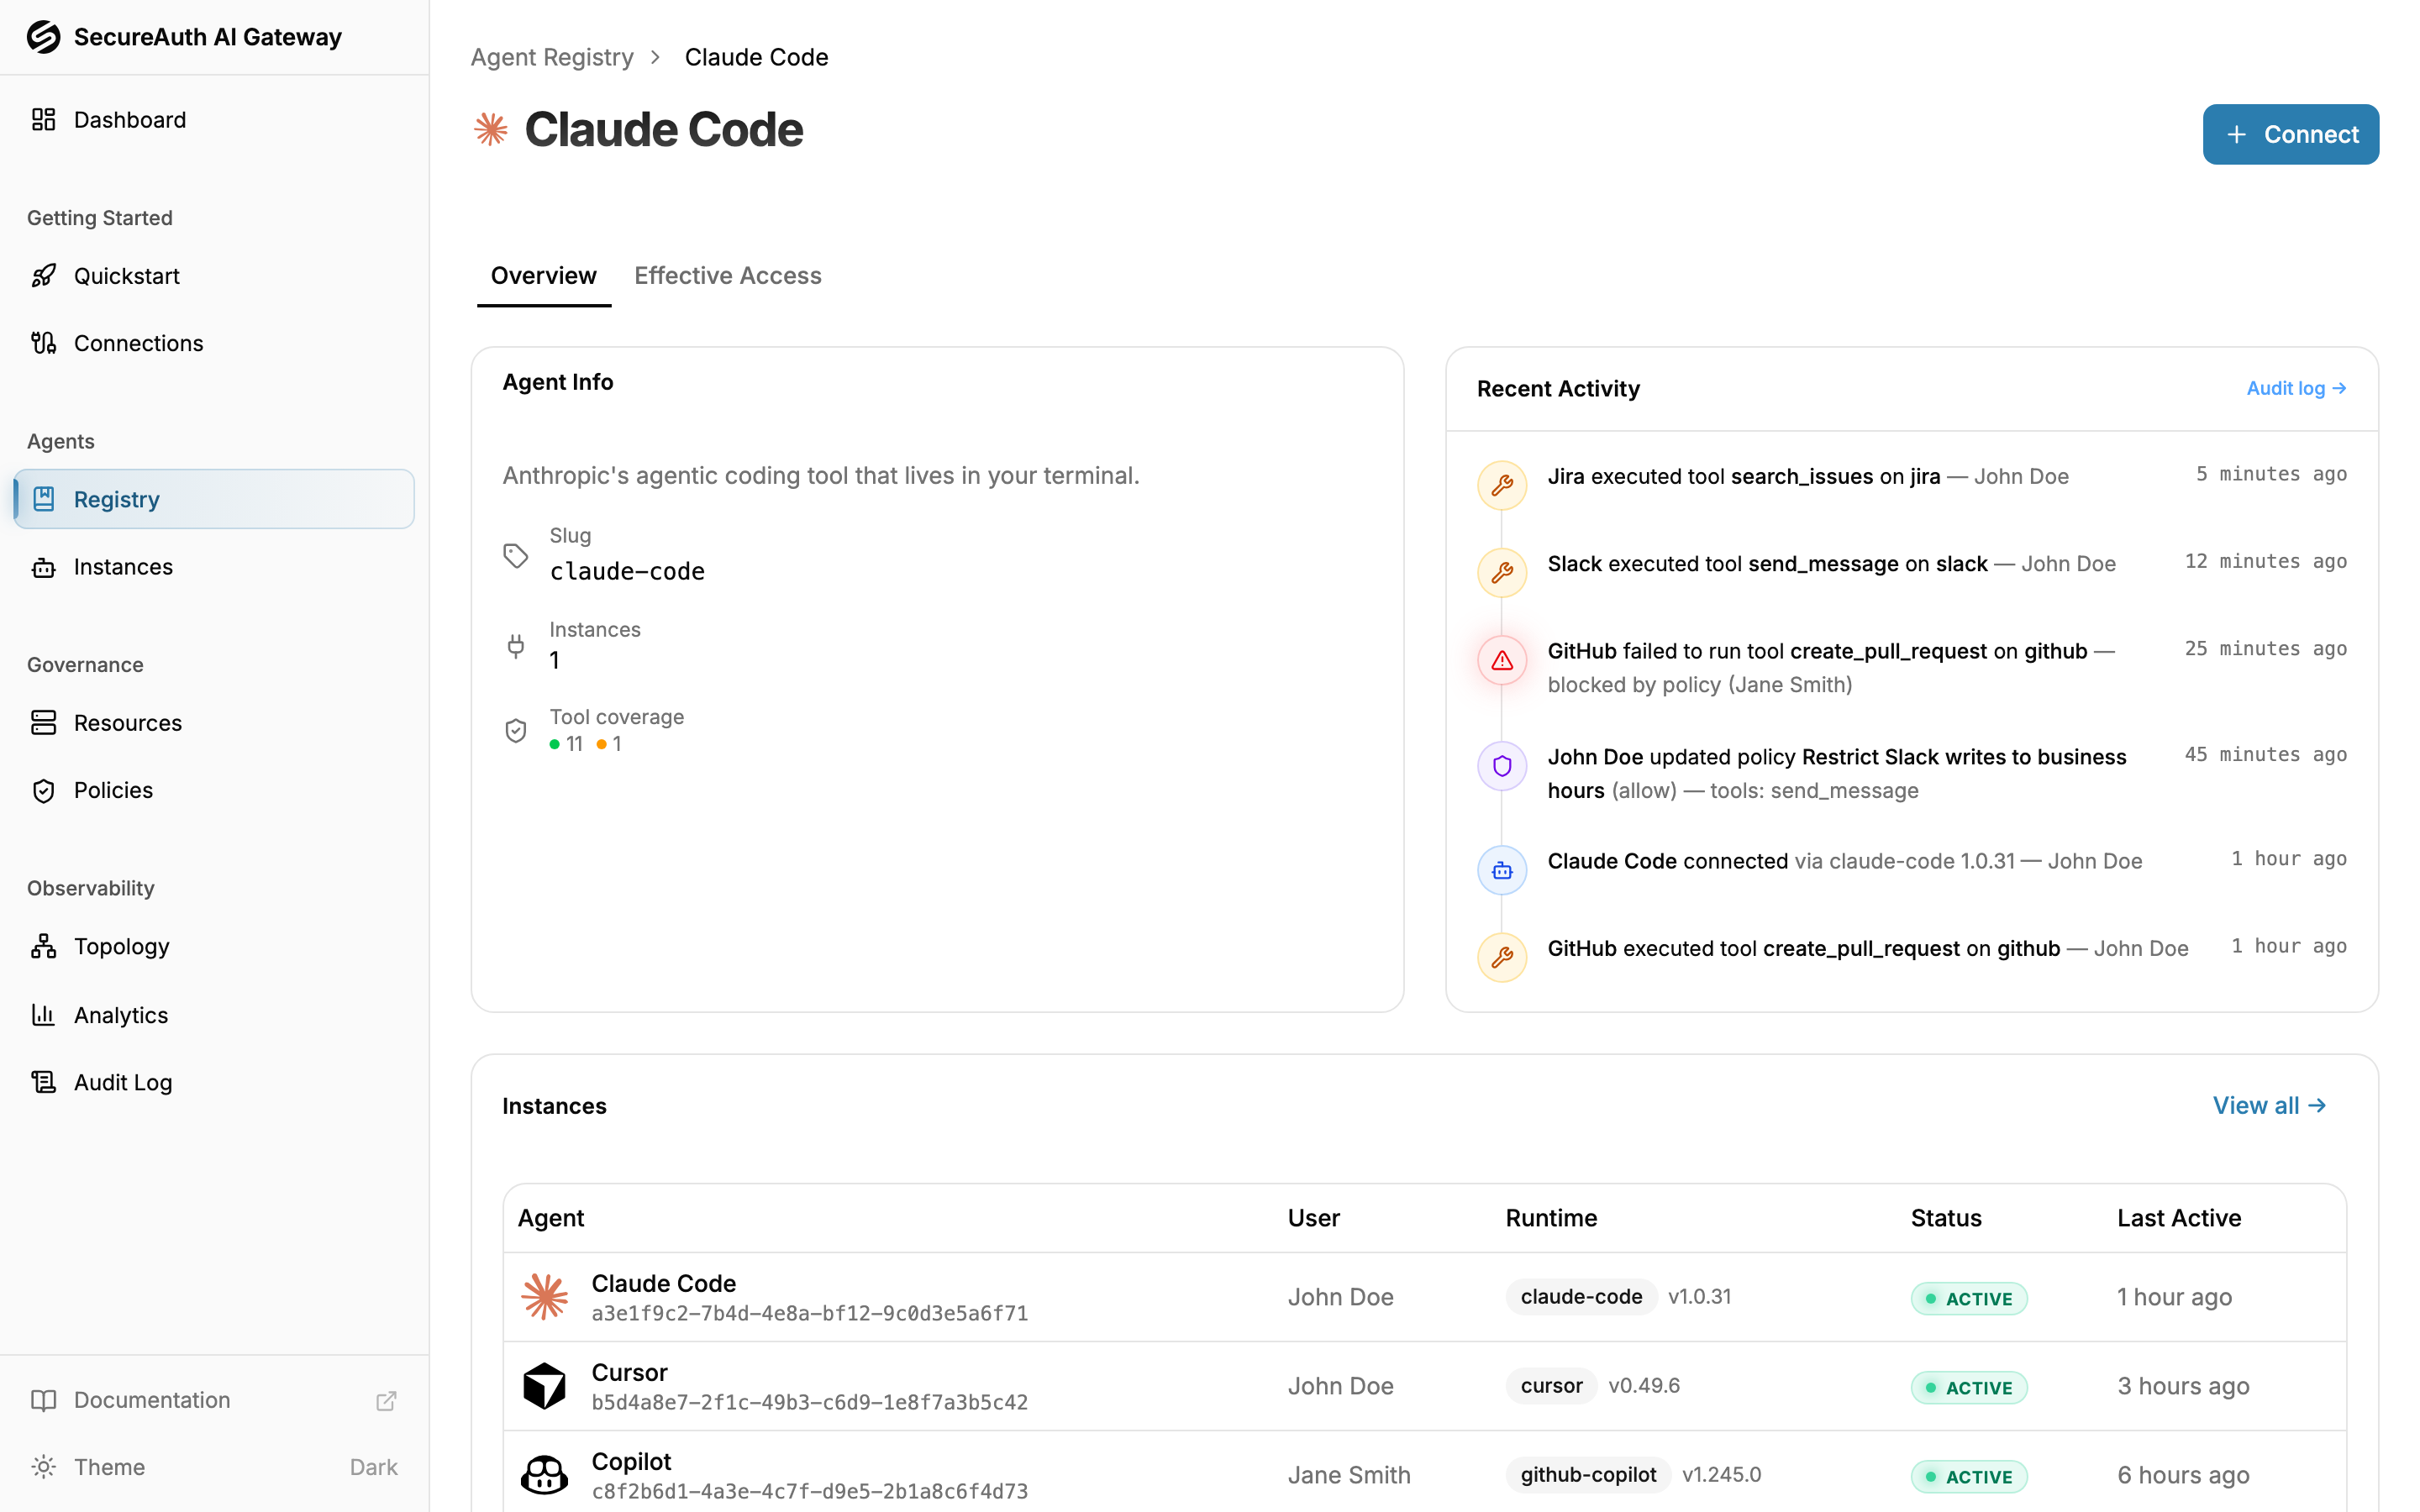Viewport: 2420px width, 1512px height.
Task: Click the Theme sun icon
Action: coord(43,1467)
